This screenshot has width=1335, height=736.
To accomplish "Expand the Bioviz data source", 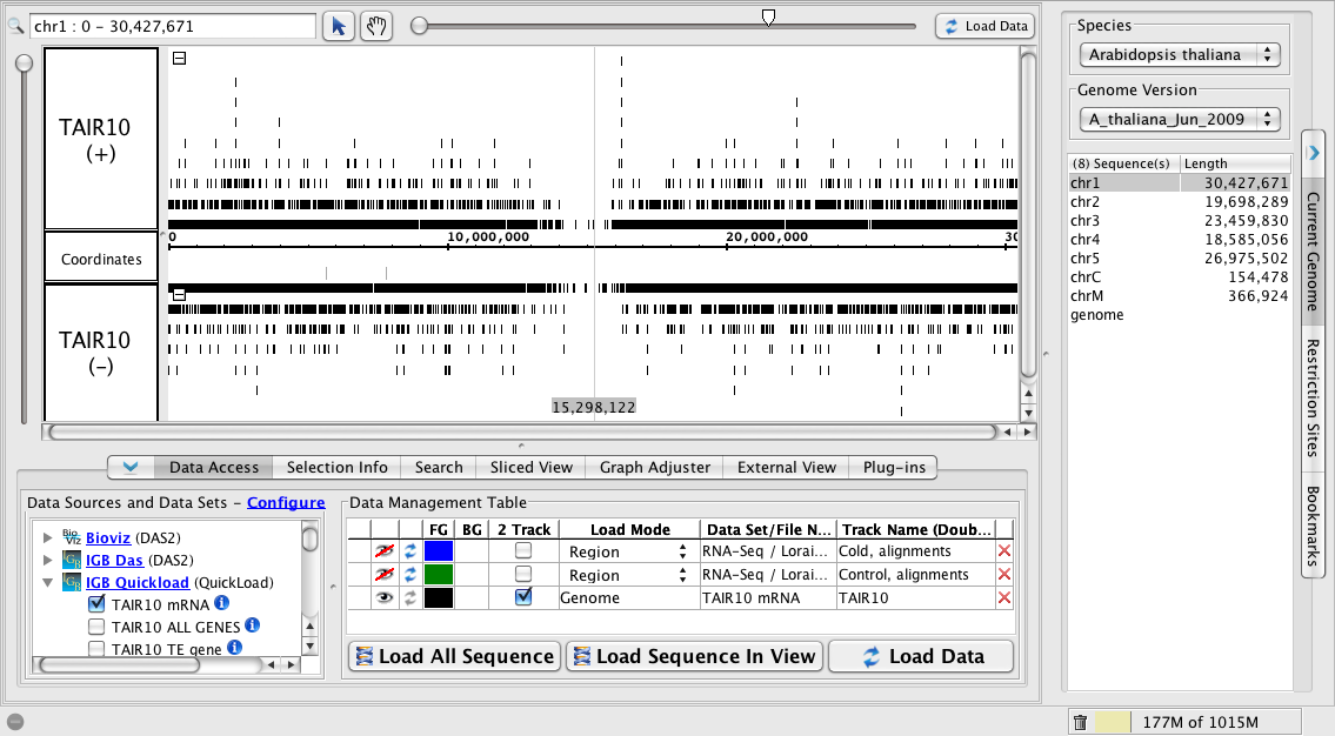I will coord(47,538).
